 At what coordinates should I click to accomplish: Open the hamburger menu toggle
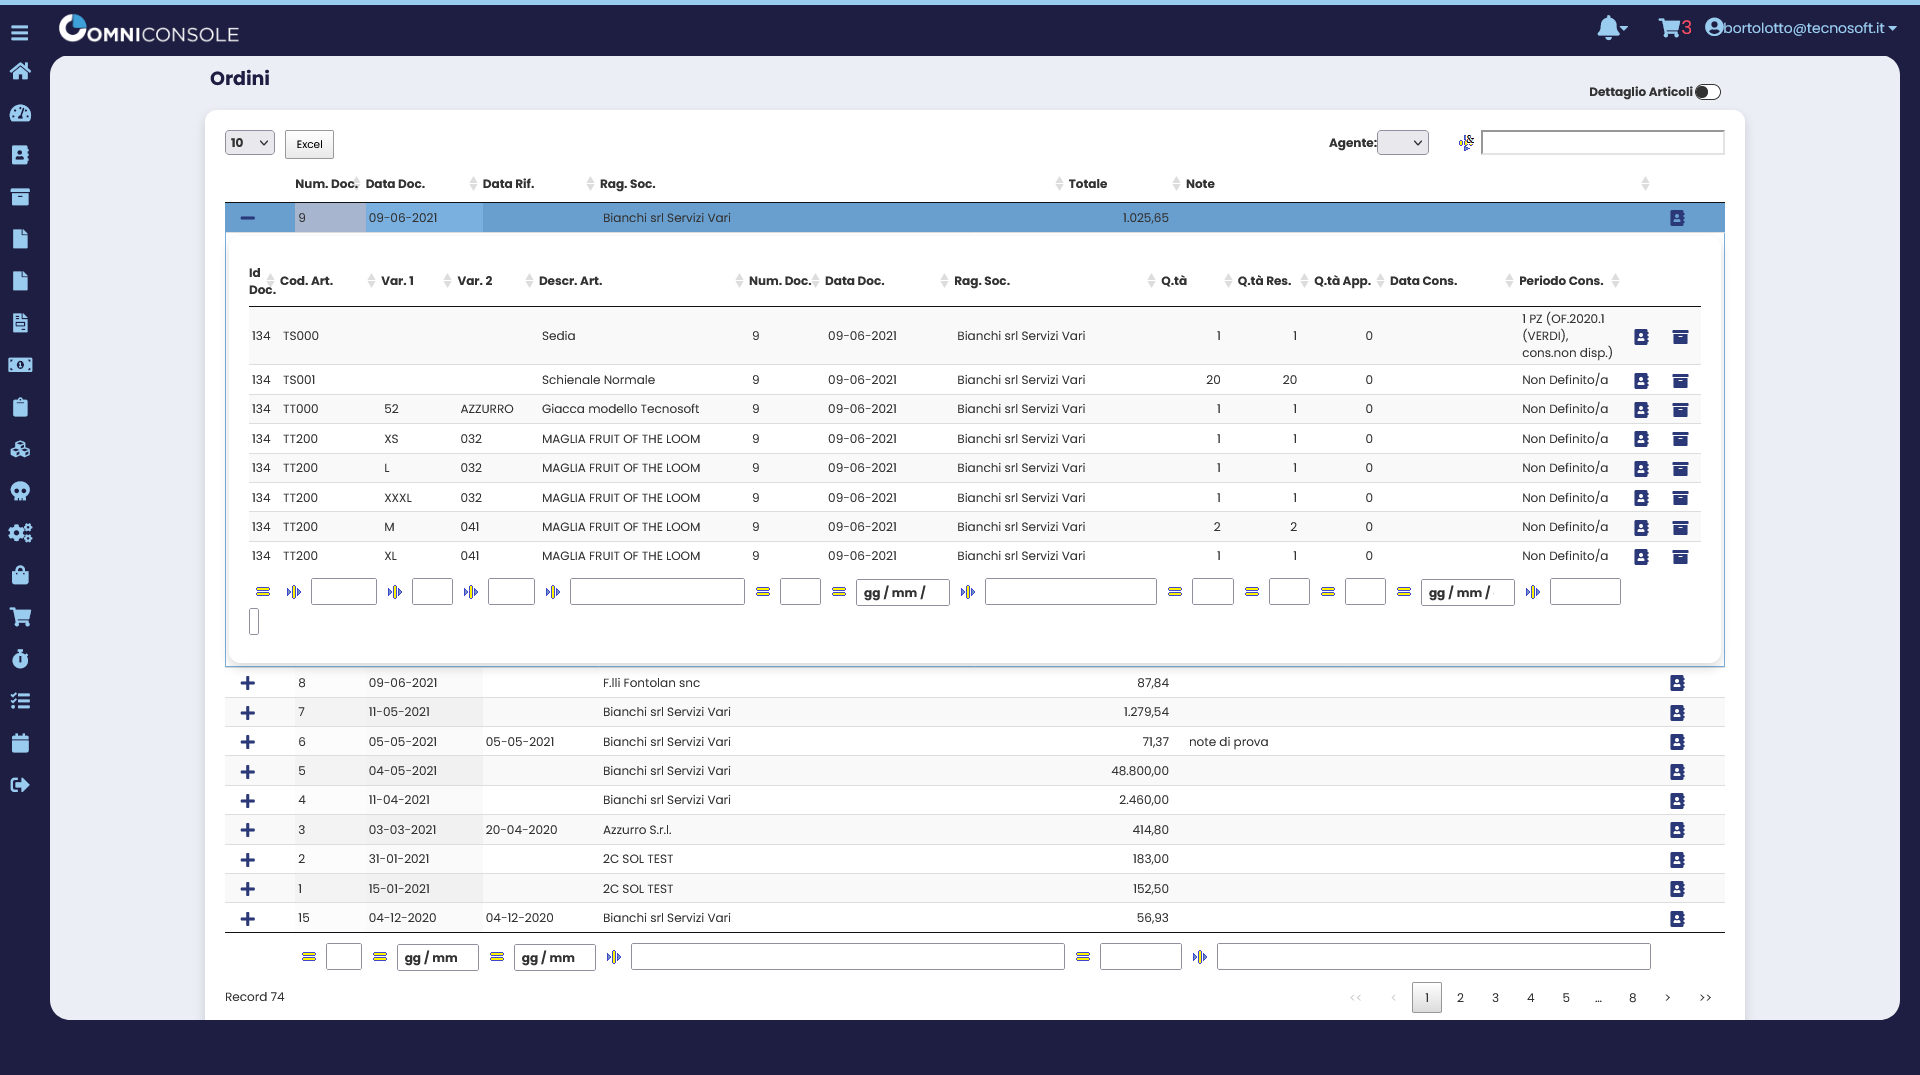(x=20, y=33)
